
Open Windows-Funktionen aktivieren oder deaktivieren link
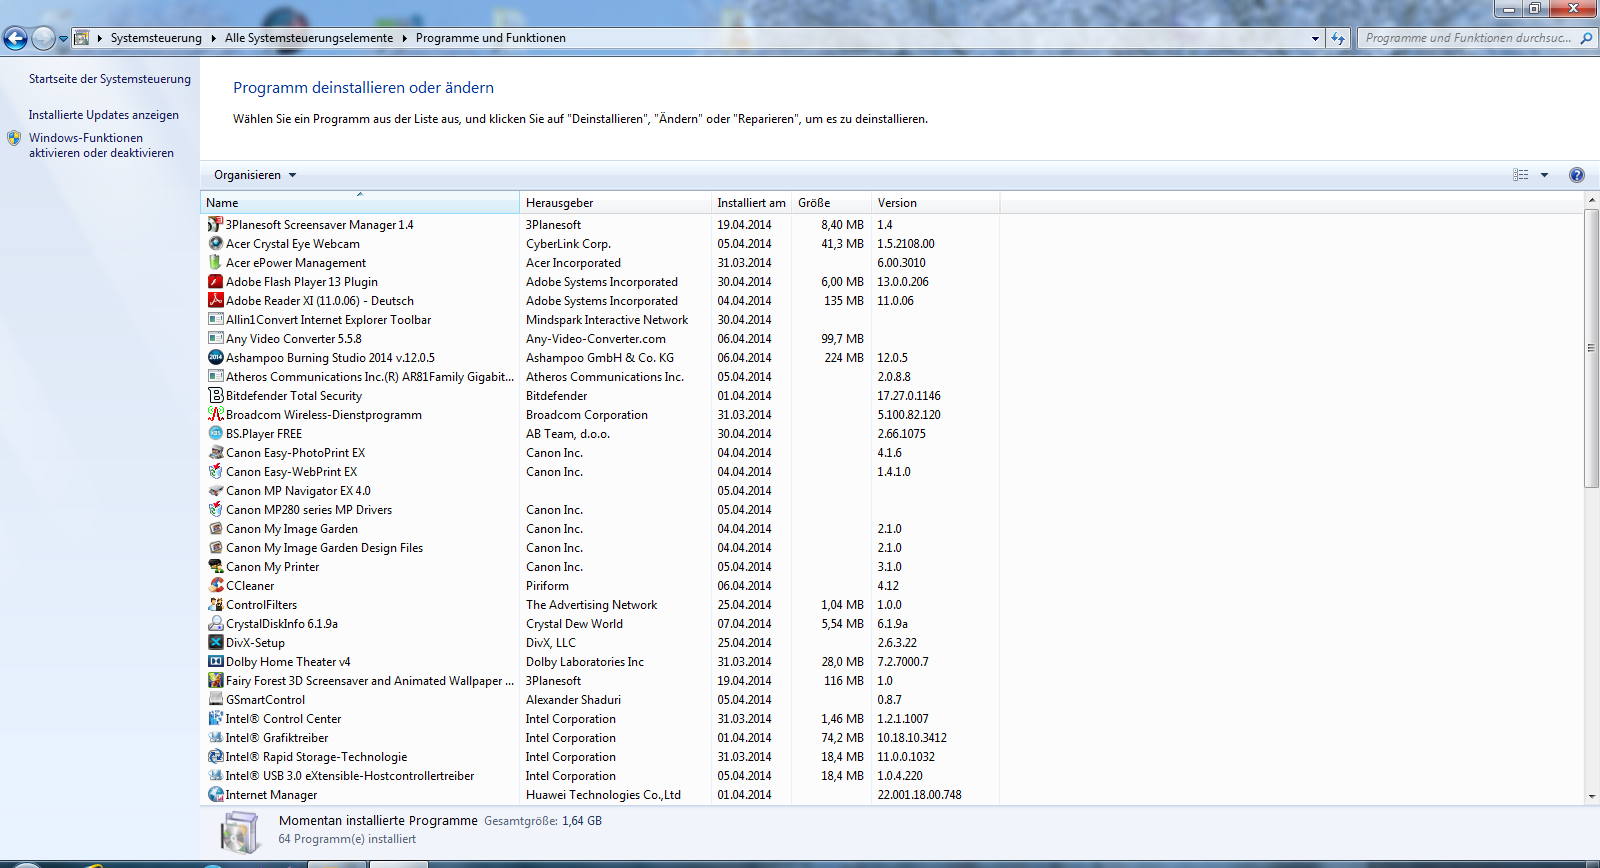[101, 146]
